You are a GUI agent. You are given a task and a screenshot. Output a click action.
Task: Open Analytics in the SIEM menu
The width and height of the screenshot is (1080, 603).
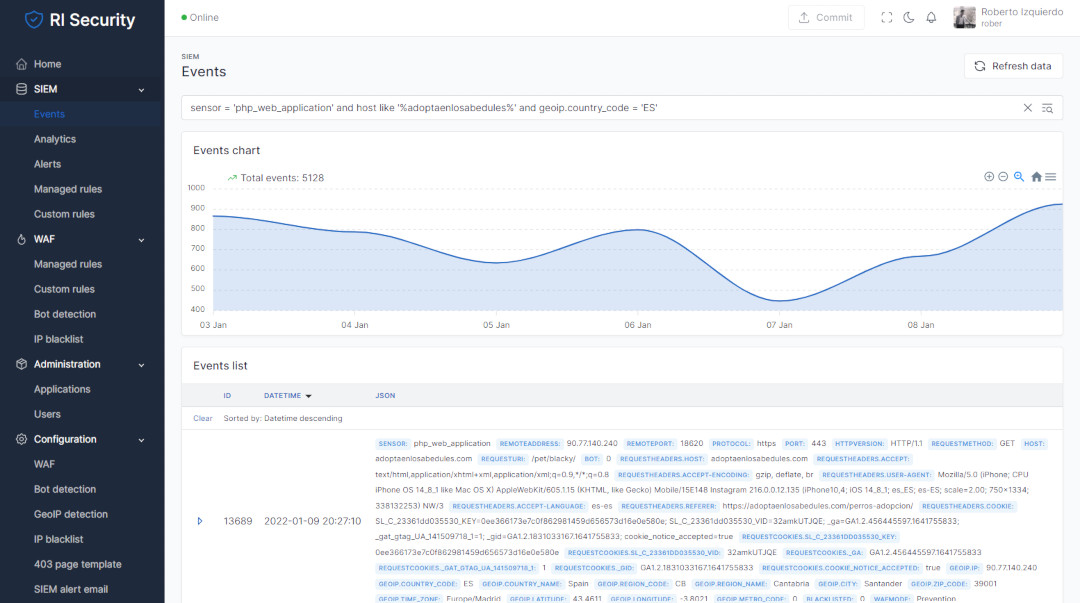click(55, 139)
